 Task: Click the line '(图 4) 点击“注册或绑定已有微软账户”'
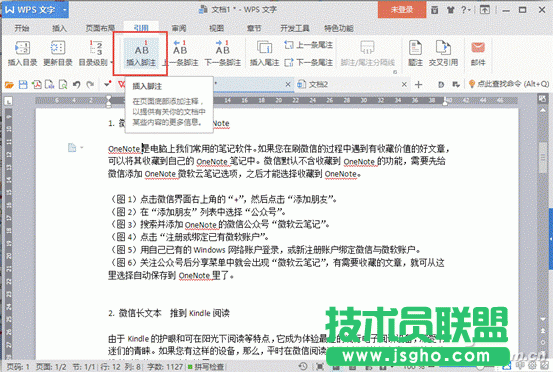pyautogui.click(x=189, y=237)
